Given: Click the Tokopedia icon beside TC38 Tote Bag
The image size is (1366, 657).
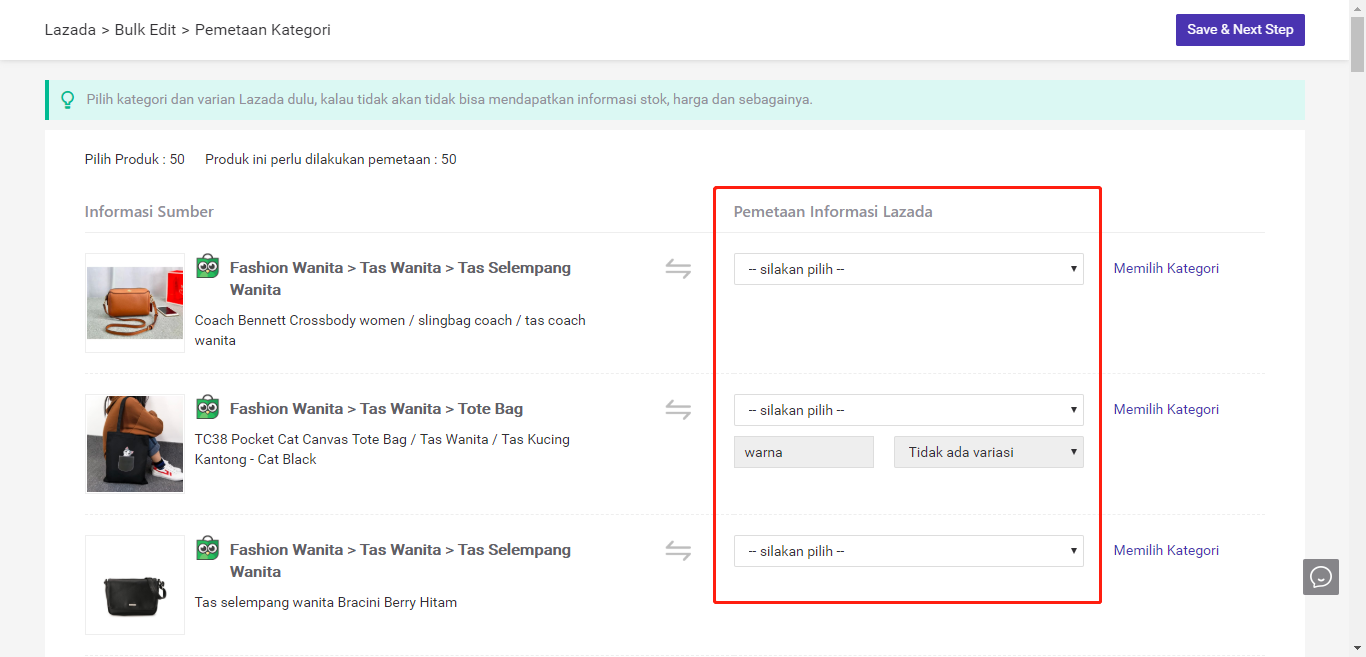Looking at the screenshot, I should (207, 406).
